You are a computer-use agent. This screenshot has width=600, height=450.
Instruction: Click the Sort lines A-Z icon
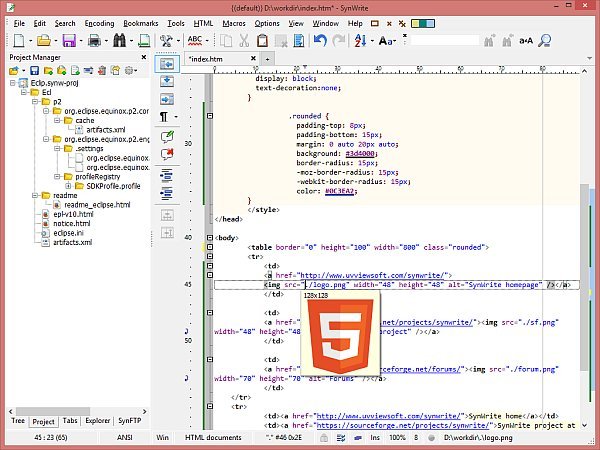pos(360,40)
